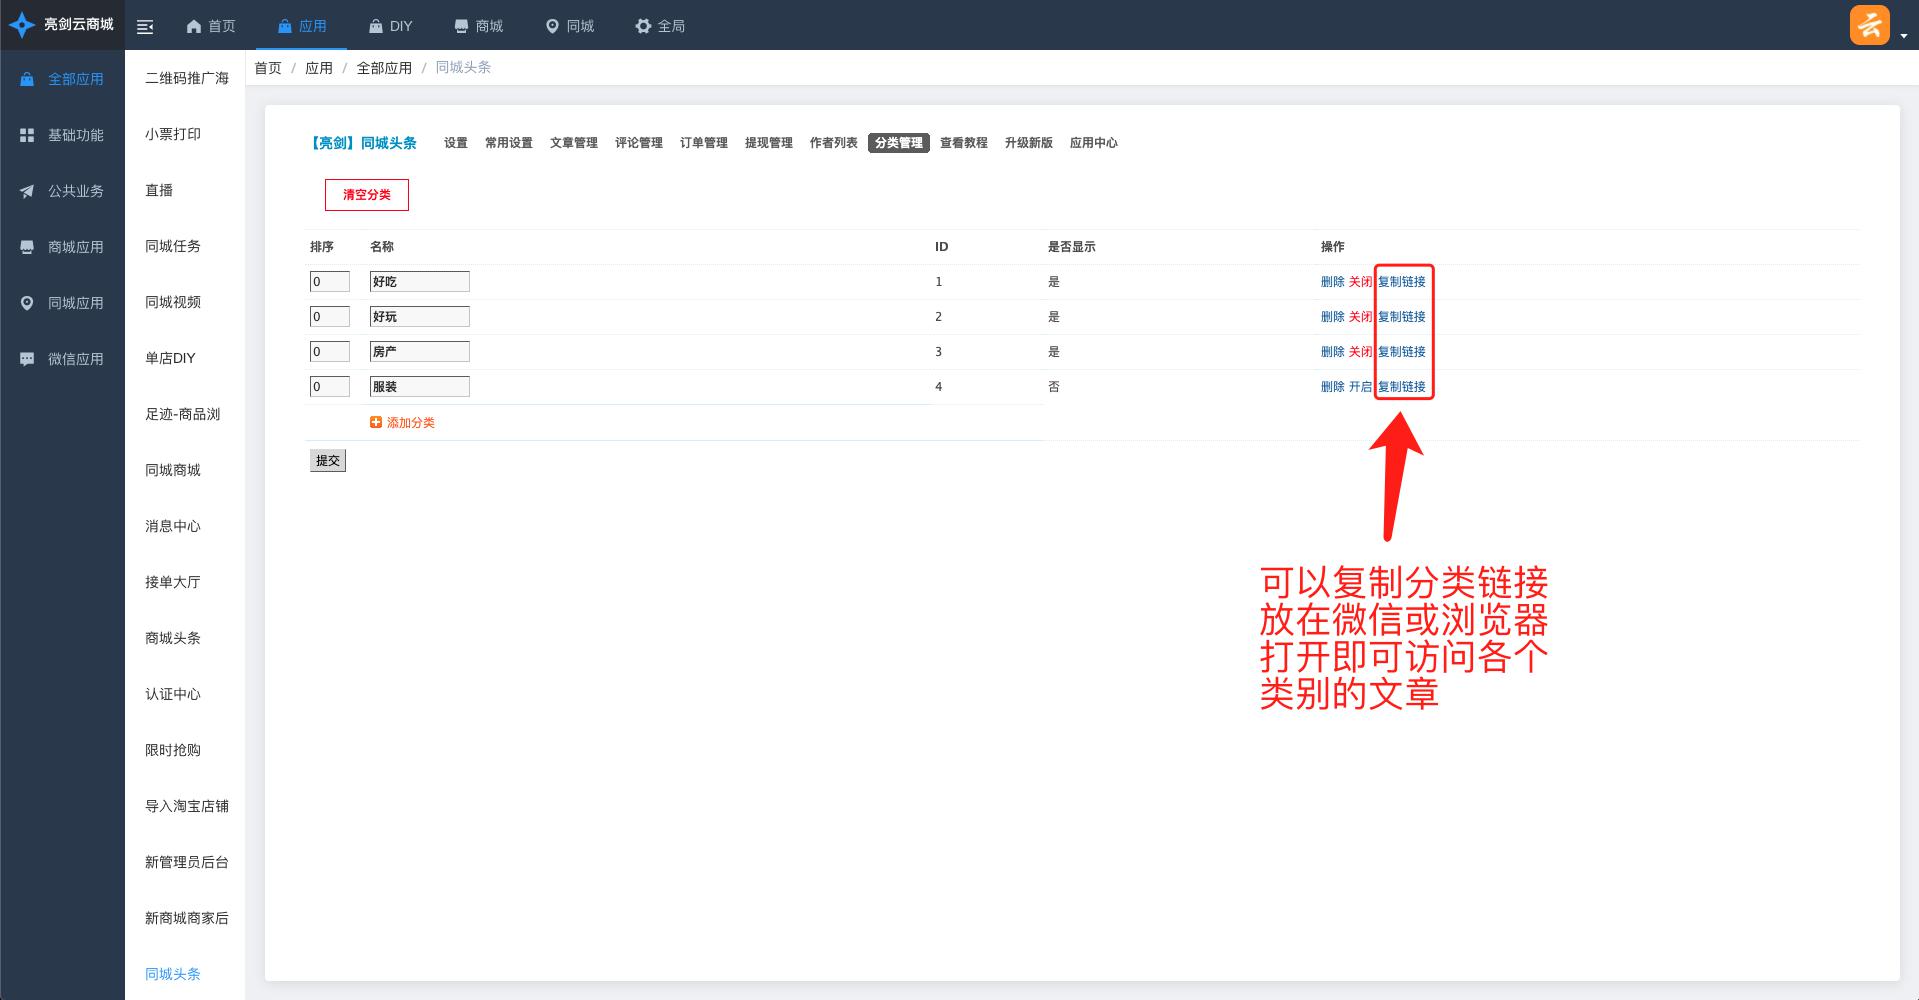Click the name field containing 服装
The width and height of the screenshot is (1919, 1000).
click(x=419, y=387)
